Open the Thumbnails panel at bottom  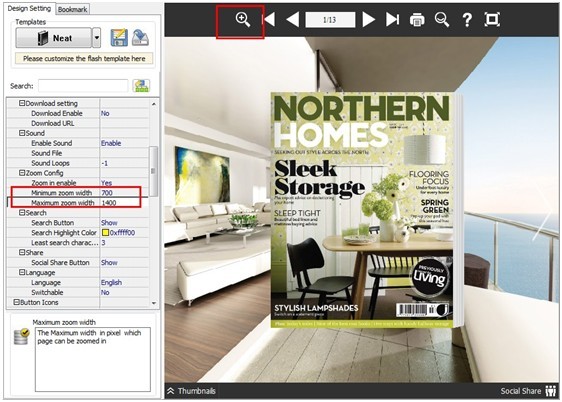(191, 391)
